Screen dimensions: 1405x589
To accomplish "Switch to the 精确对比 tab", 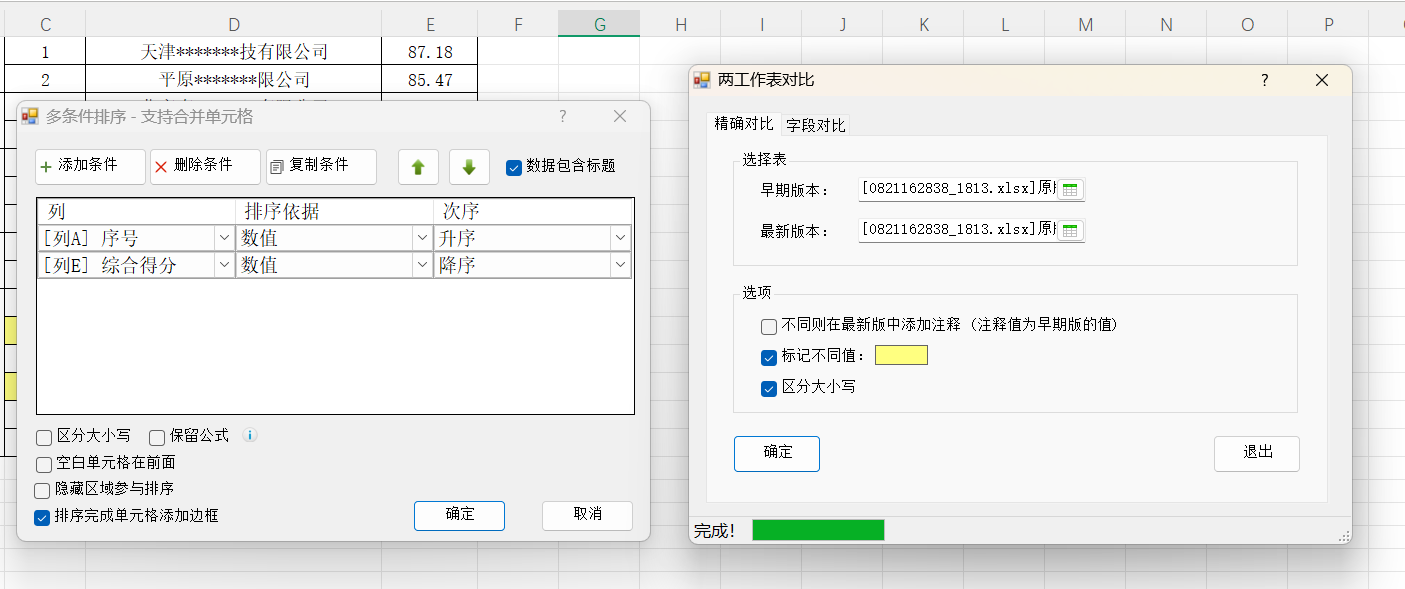I will pos(743,124).
